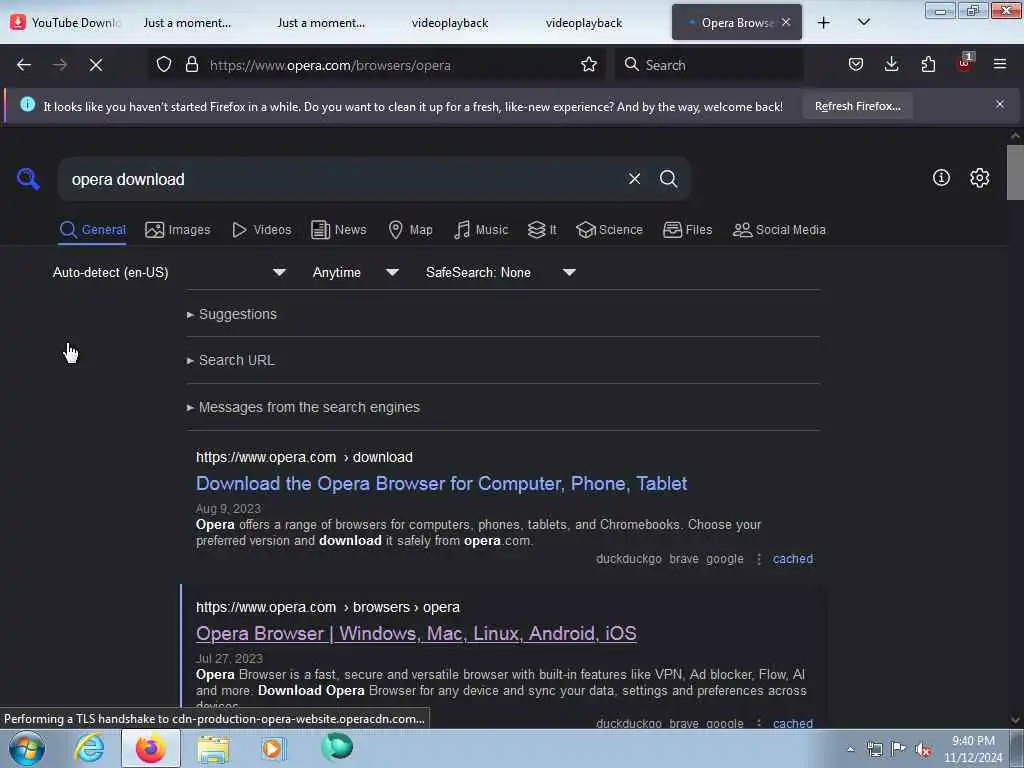1024x768 pixels.
Task: Open Windows Explorer folder on taskbar
Action: [x=213, y=748]
